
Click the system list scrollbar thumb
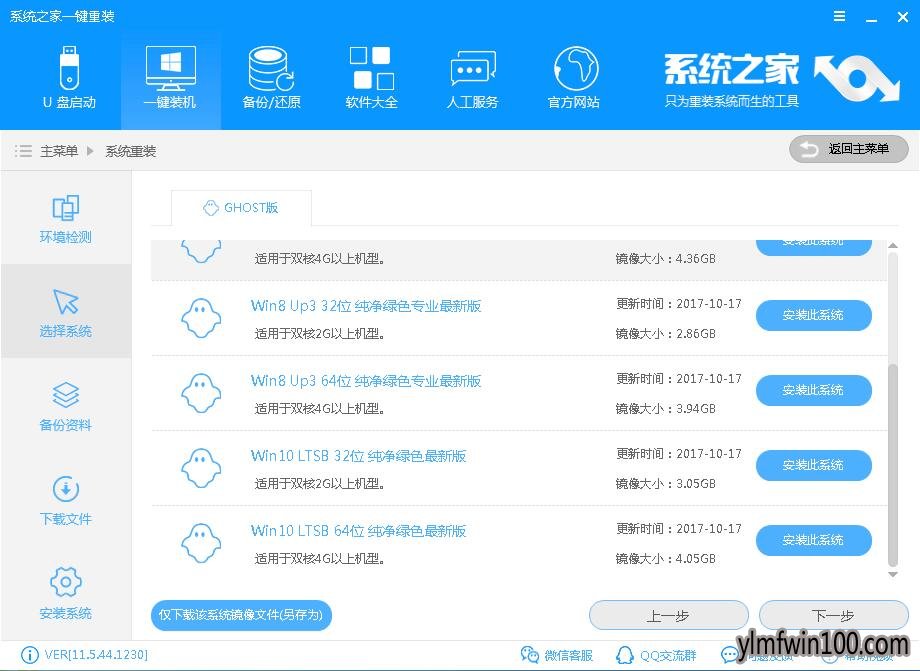click(893, 465)
